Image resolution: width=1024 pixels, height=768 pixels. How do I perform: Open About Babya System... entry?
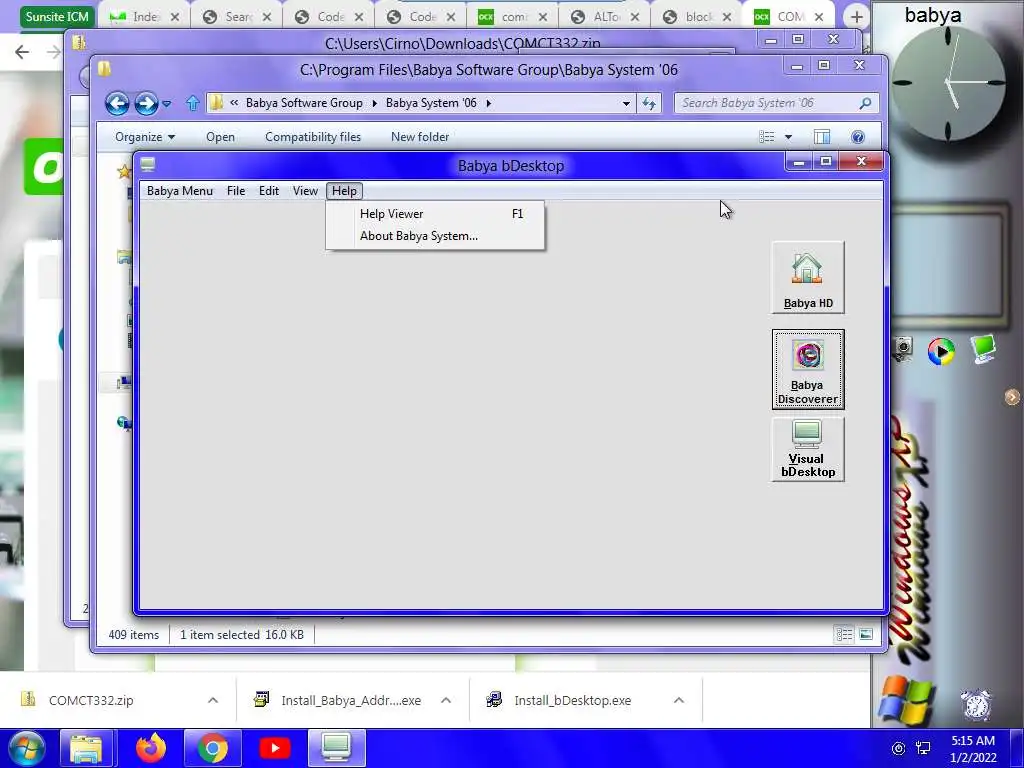pos(435,236)
